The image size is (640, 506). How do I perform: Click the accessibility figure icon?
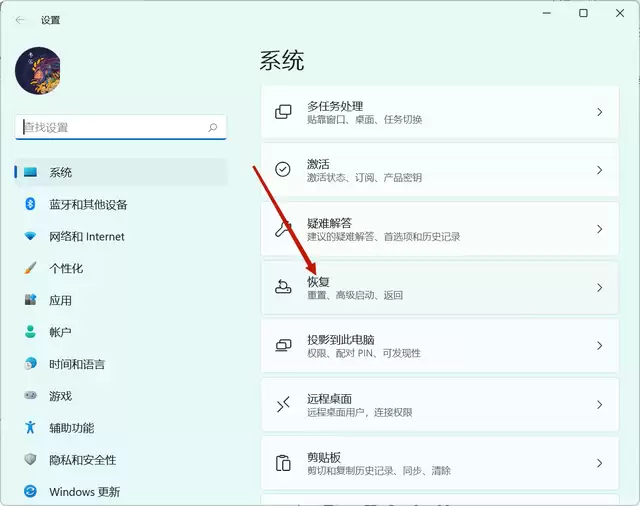pos(30,427)
